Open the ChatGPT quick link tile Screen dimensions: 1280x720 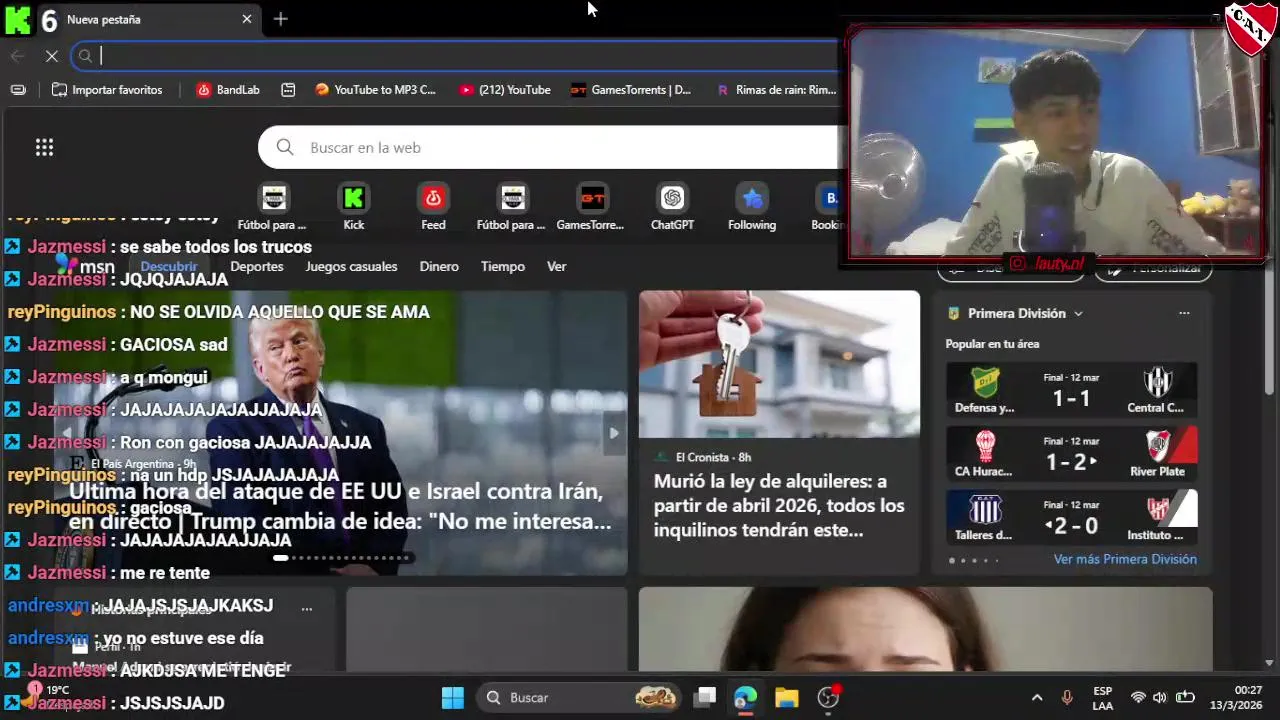[672, 207]
